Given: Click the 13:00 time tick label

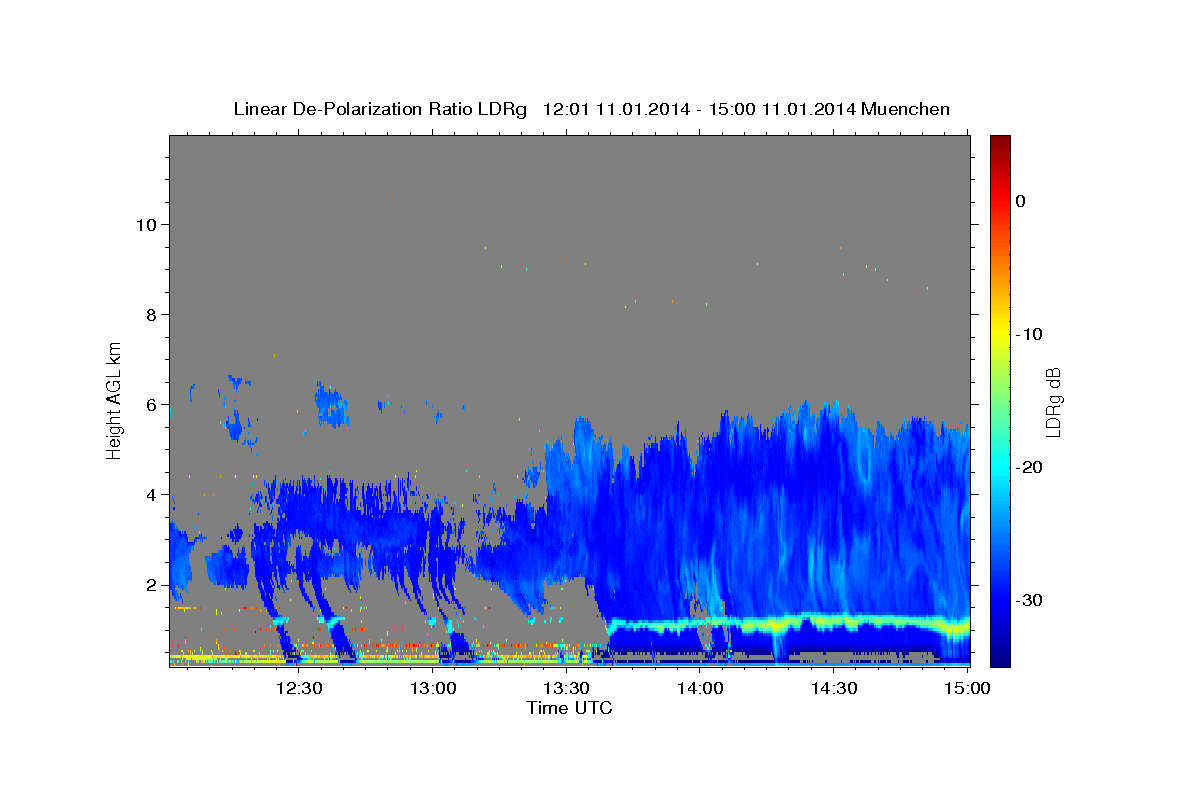Looking at the screenshot, I should pyautogui.click(x=432, y=688).
